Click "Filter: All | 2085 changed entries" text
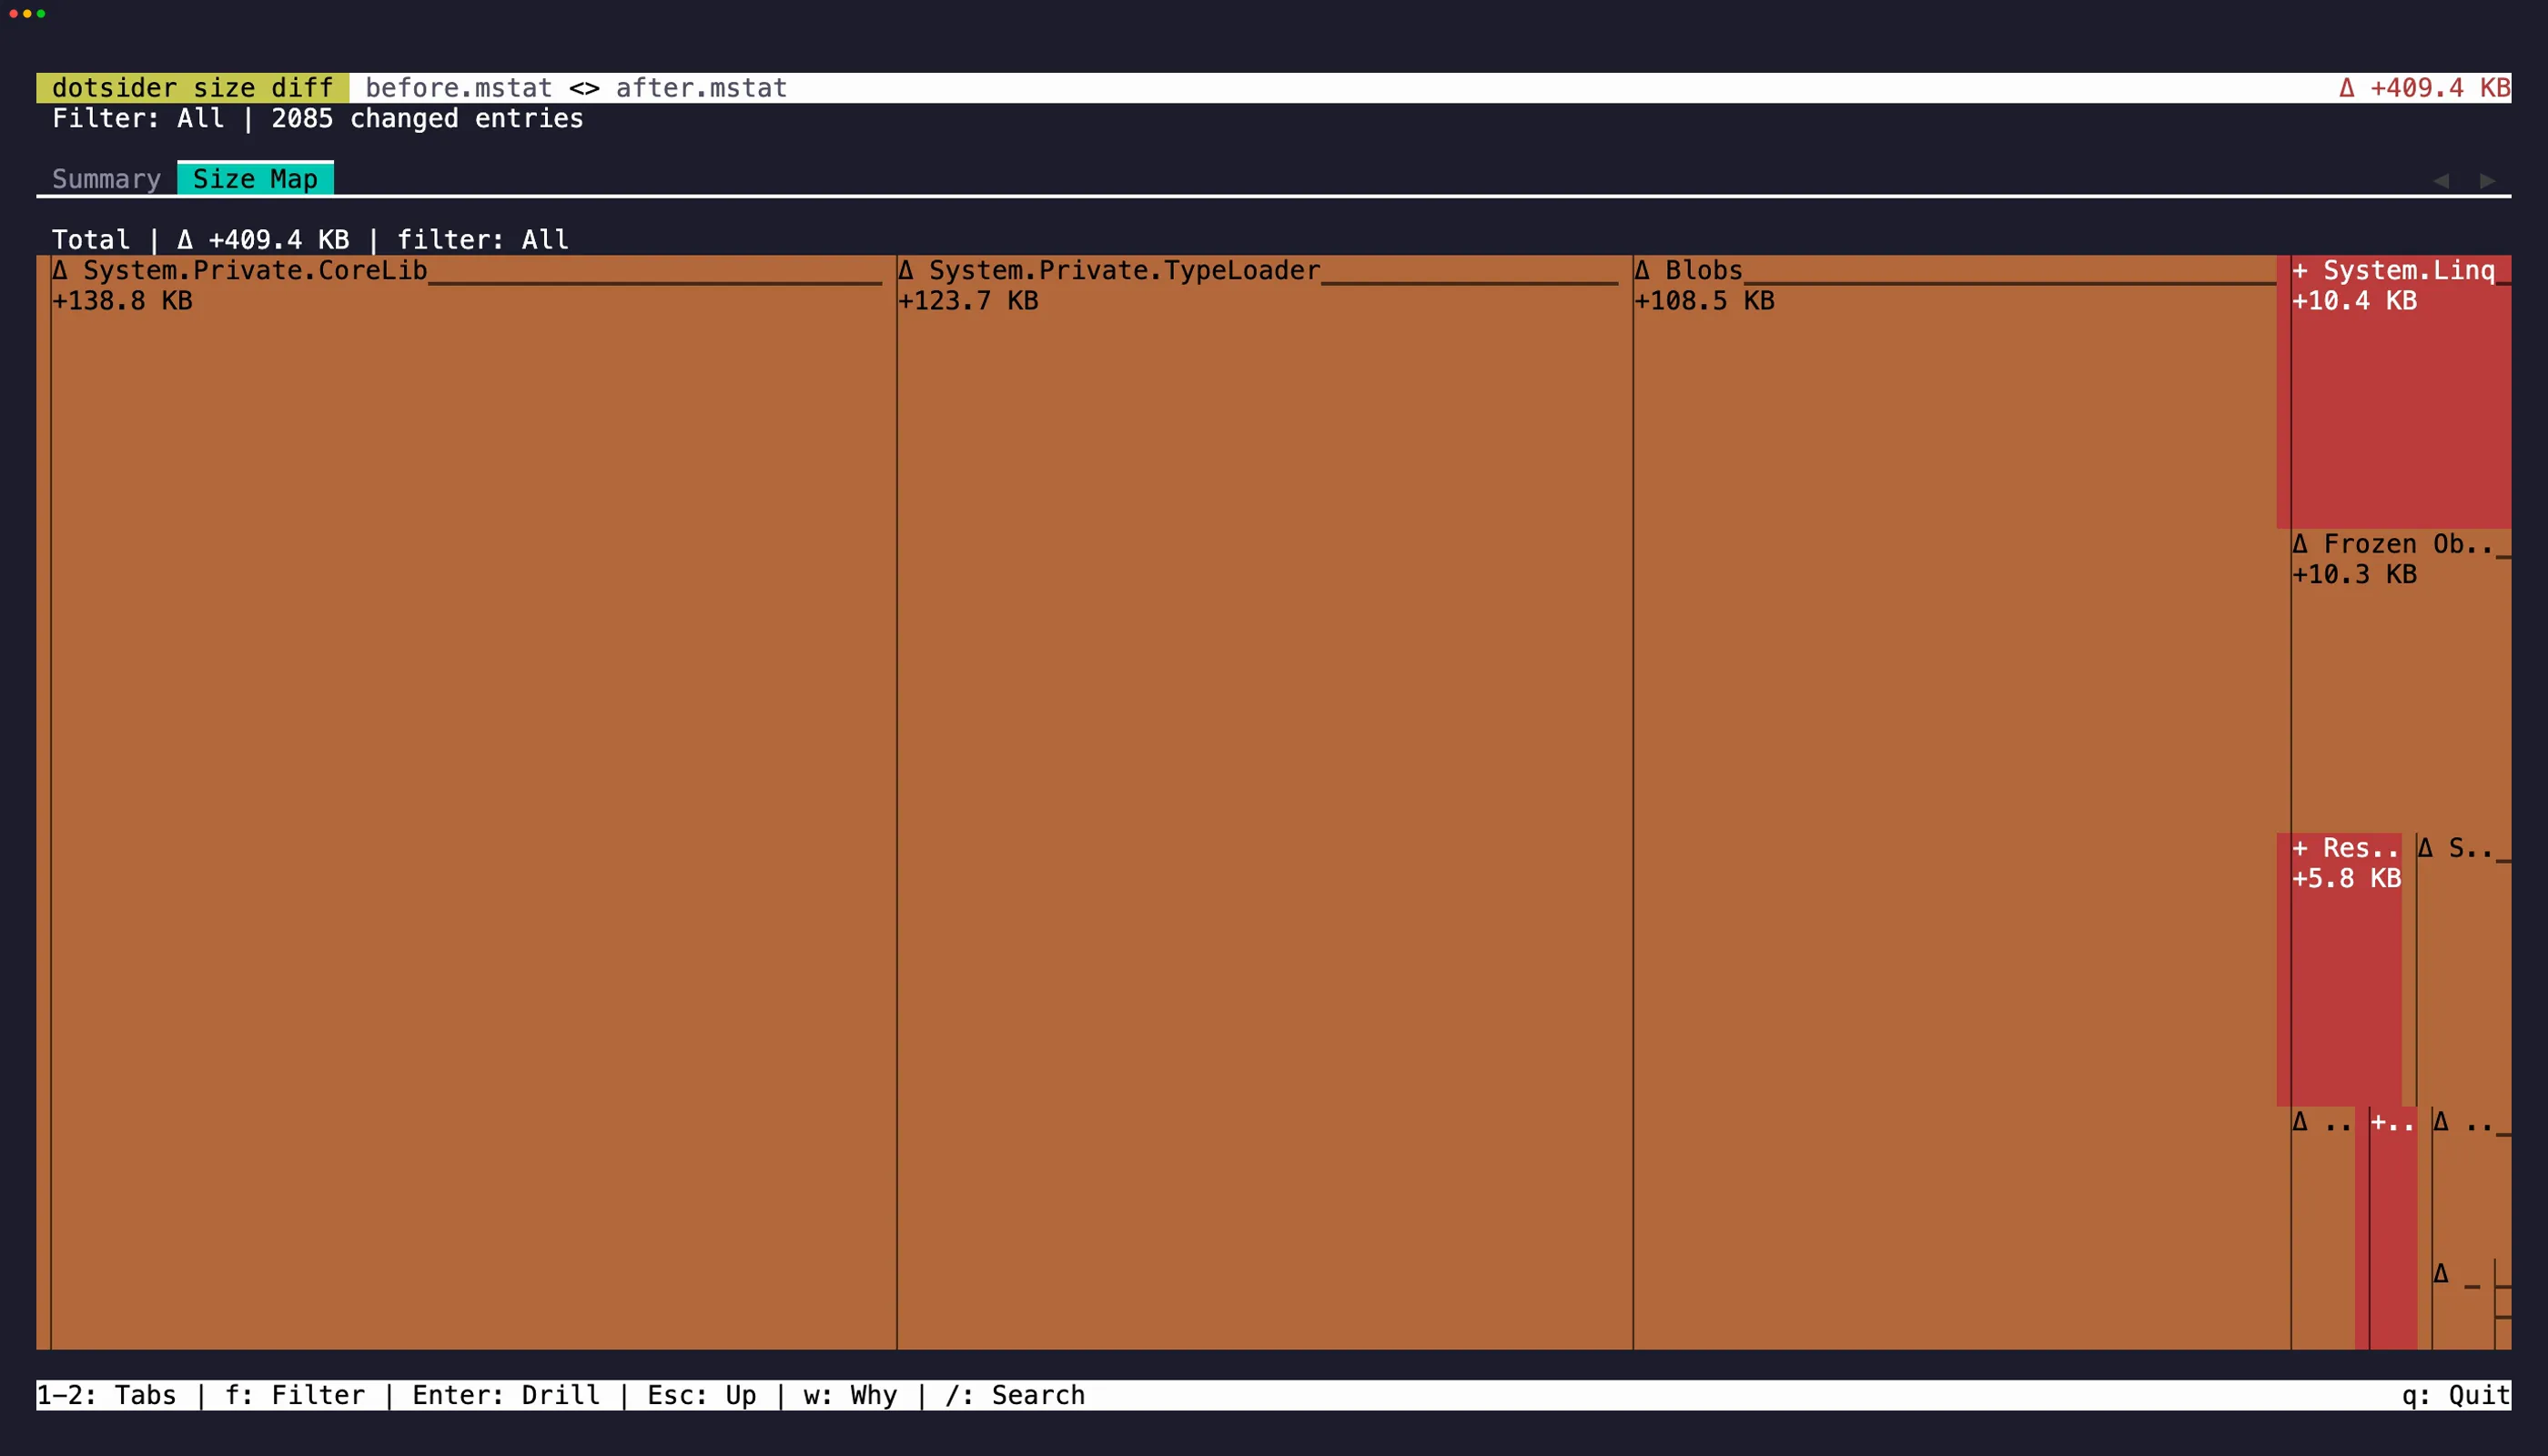The width and height of the screenshot is (2548, 1456). 318,118
